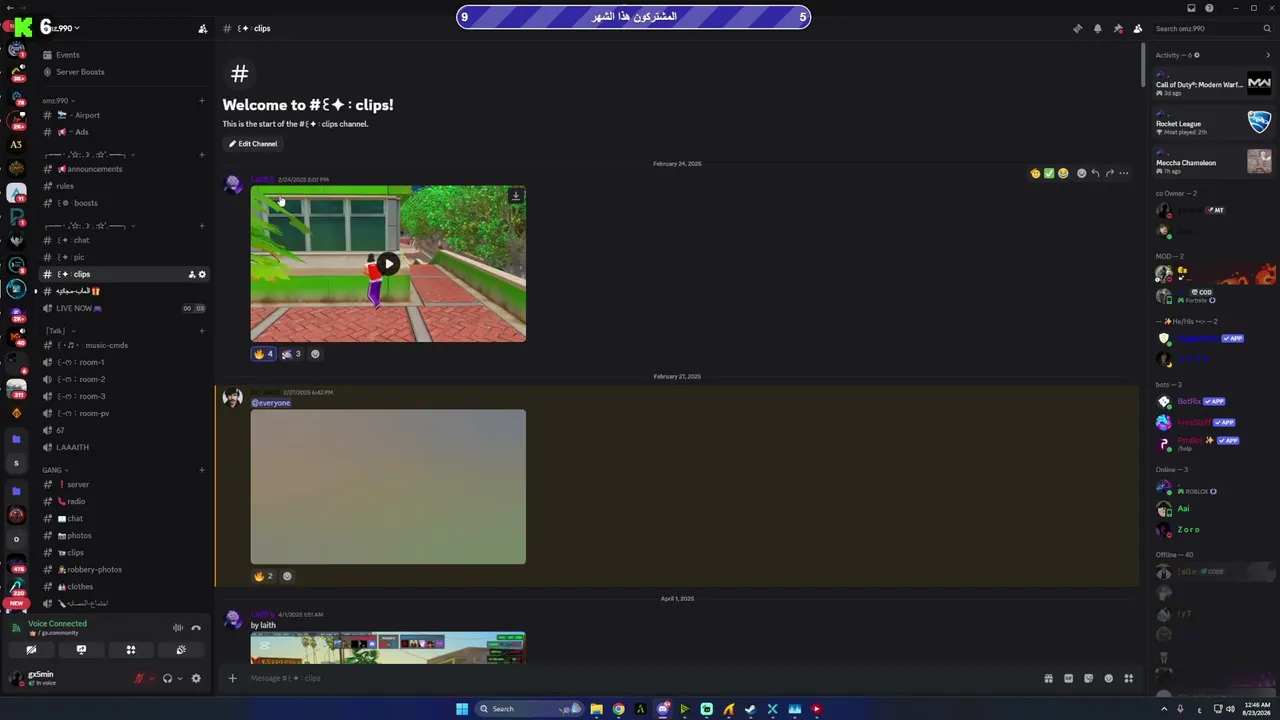Join the room-1 voice channel

coord(124,362)
